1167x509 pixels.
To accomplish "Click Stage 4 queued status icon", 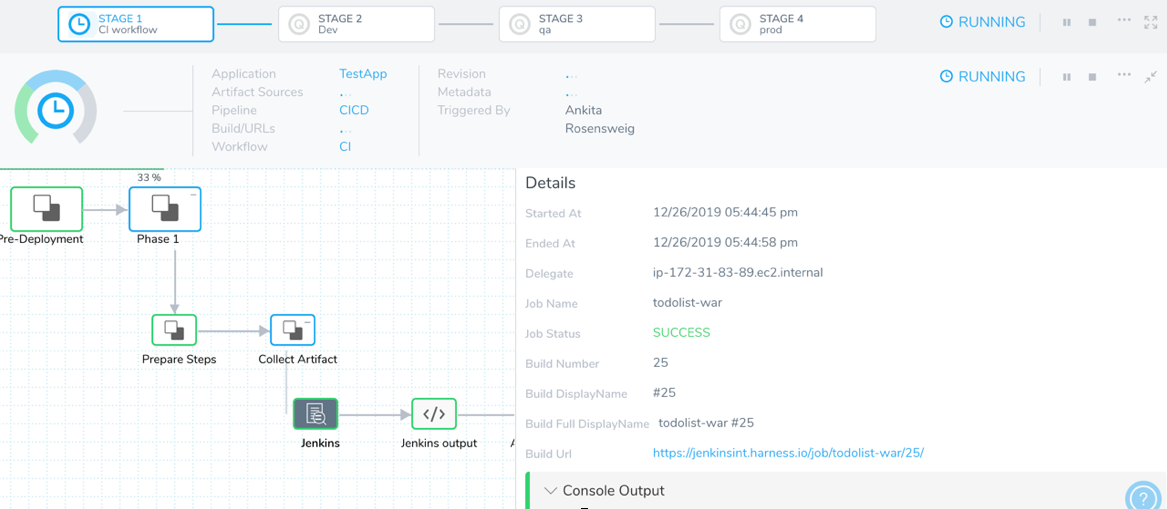I will [x=740, y=25].
